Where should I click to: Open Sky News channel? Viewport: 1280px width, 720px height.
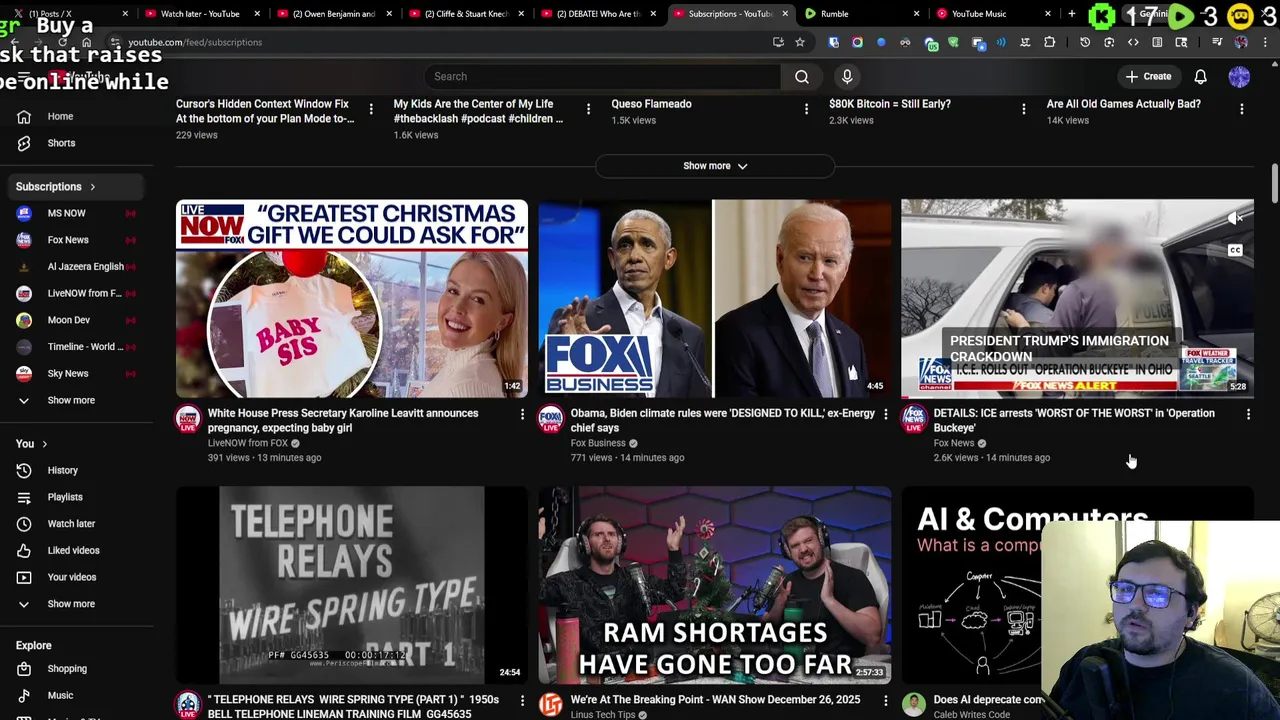pos(78,373)
